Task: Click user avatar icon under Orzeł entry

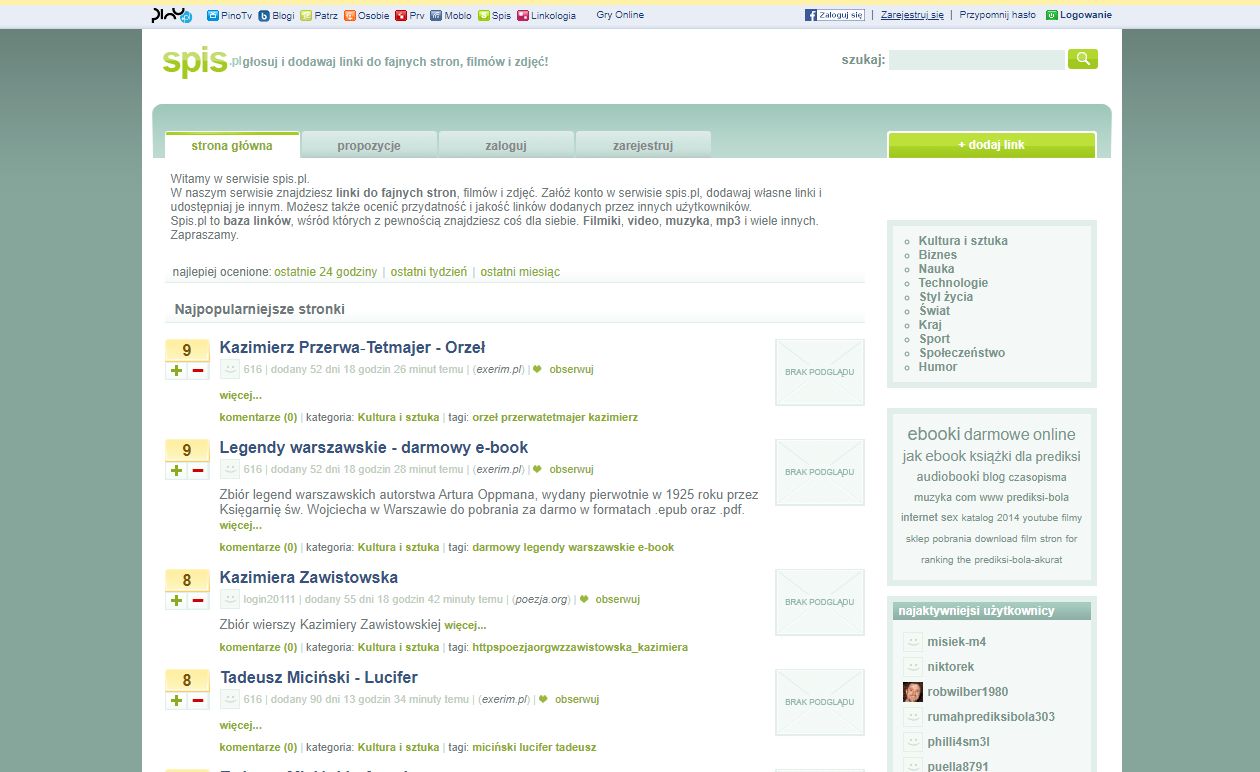Action: click(230, 370)
